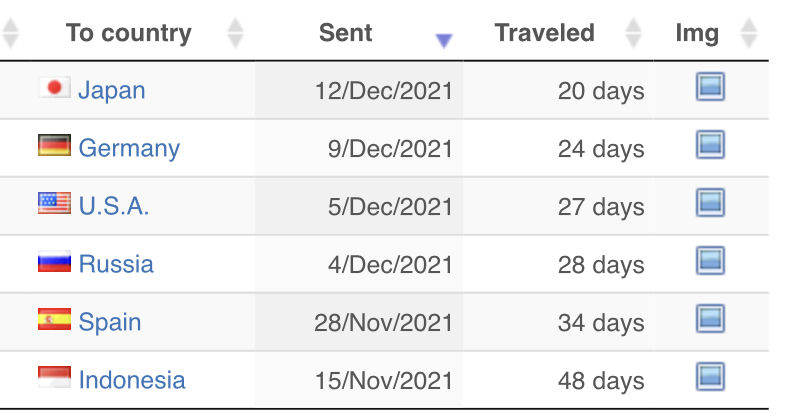Open the image icon for Indonesia row
806x418 pixels.
[x=710, y=377]
